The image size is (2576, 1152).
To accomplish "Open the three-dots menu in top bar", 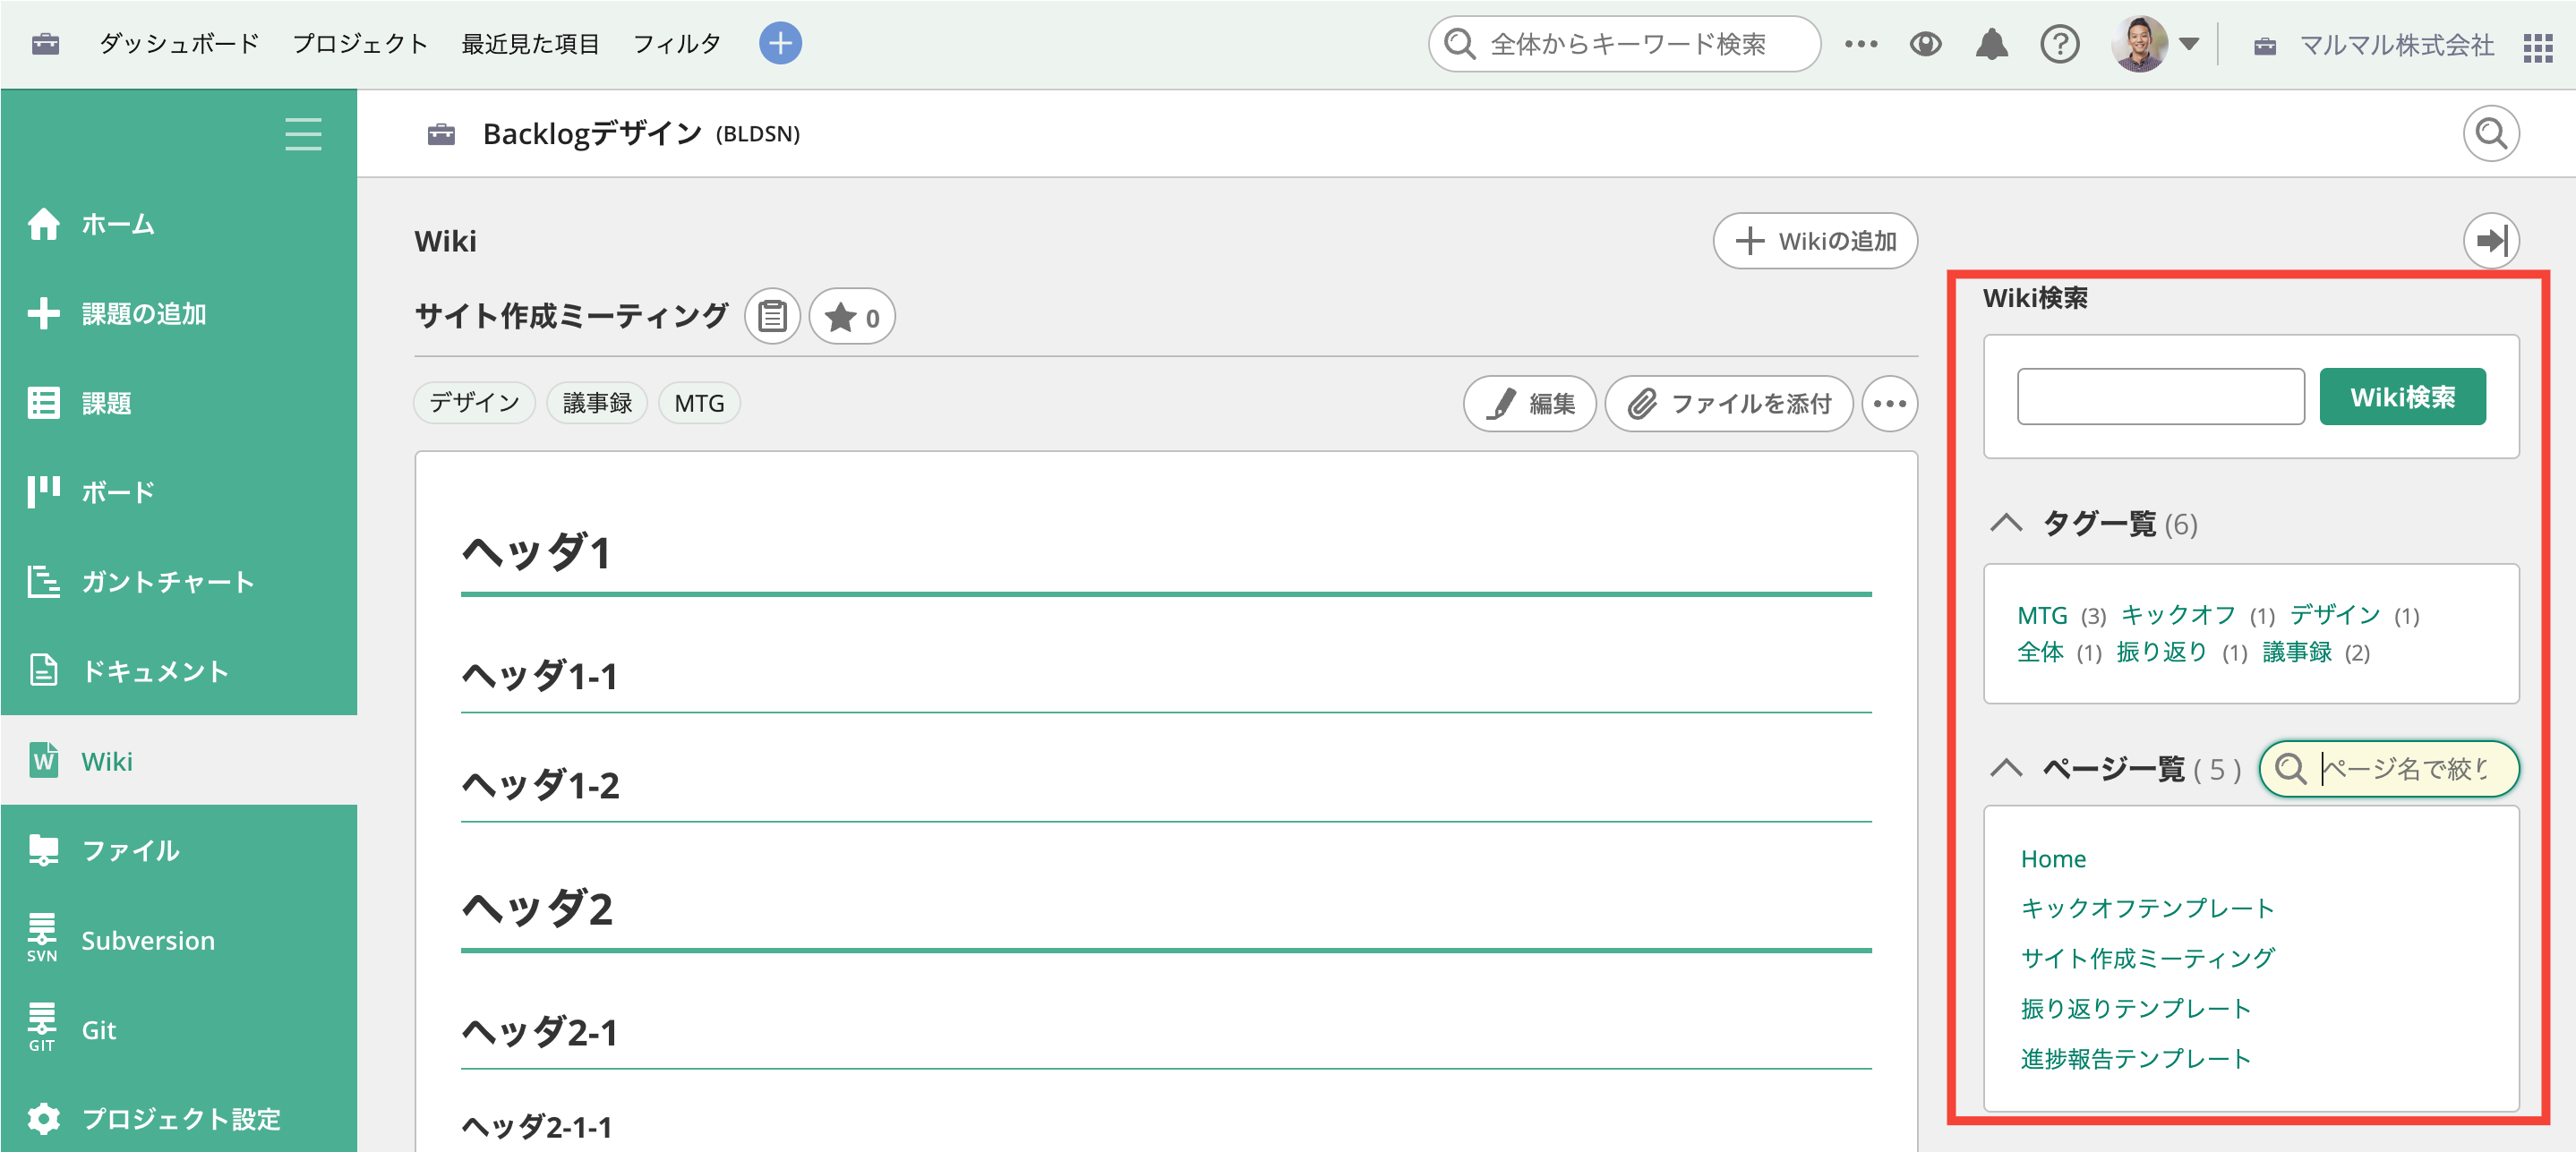I will pos(1860,44).
